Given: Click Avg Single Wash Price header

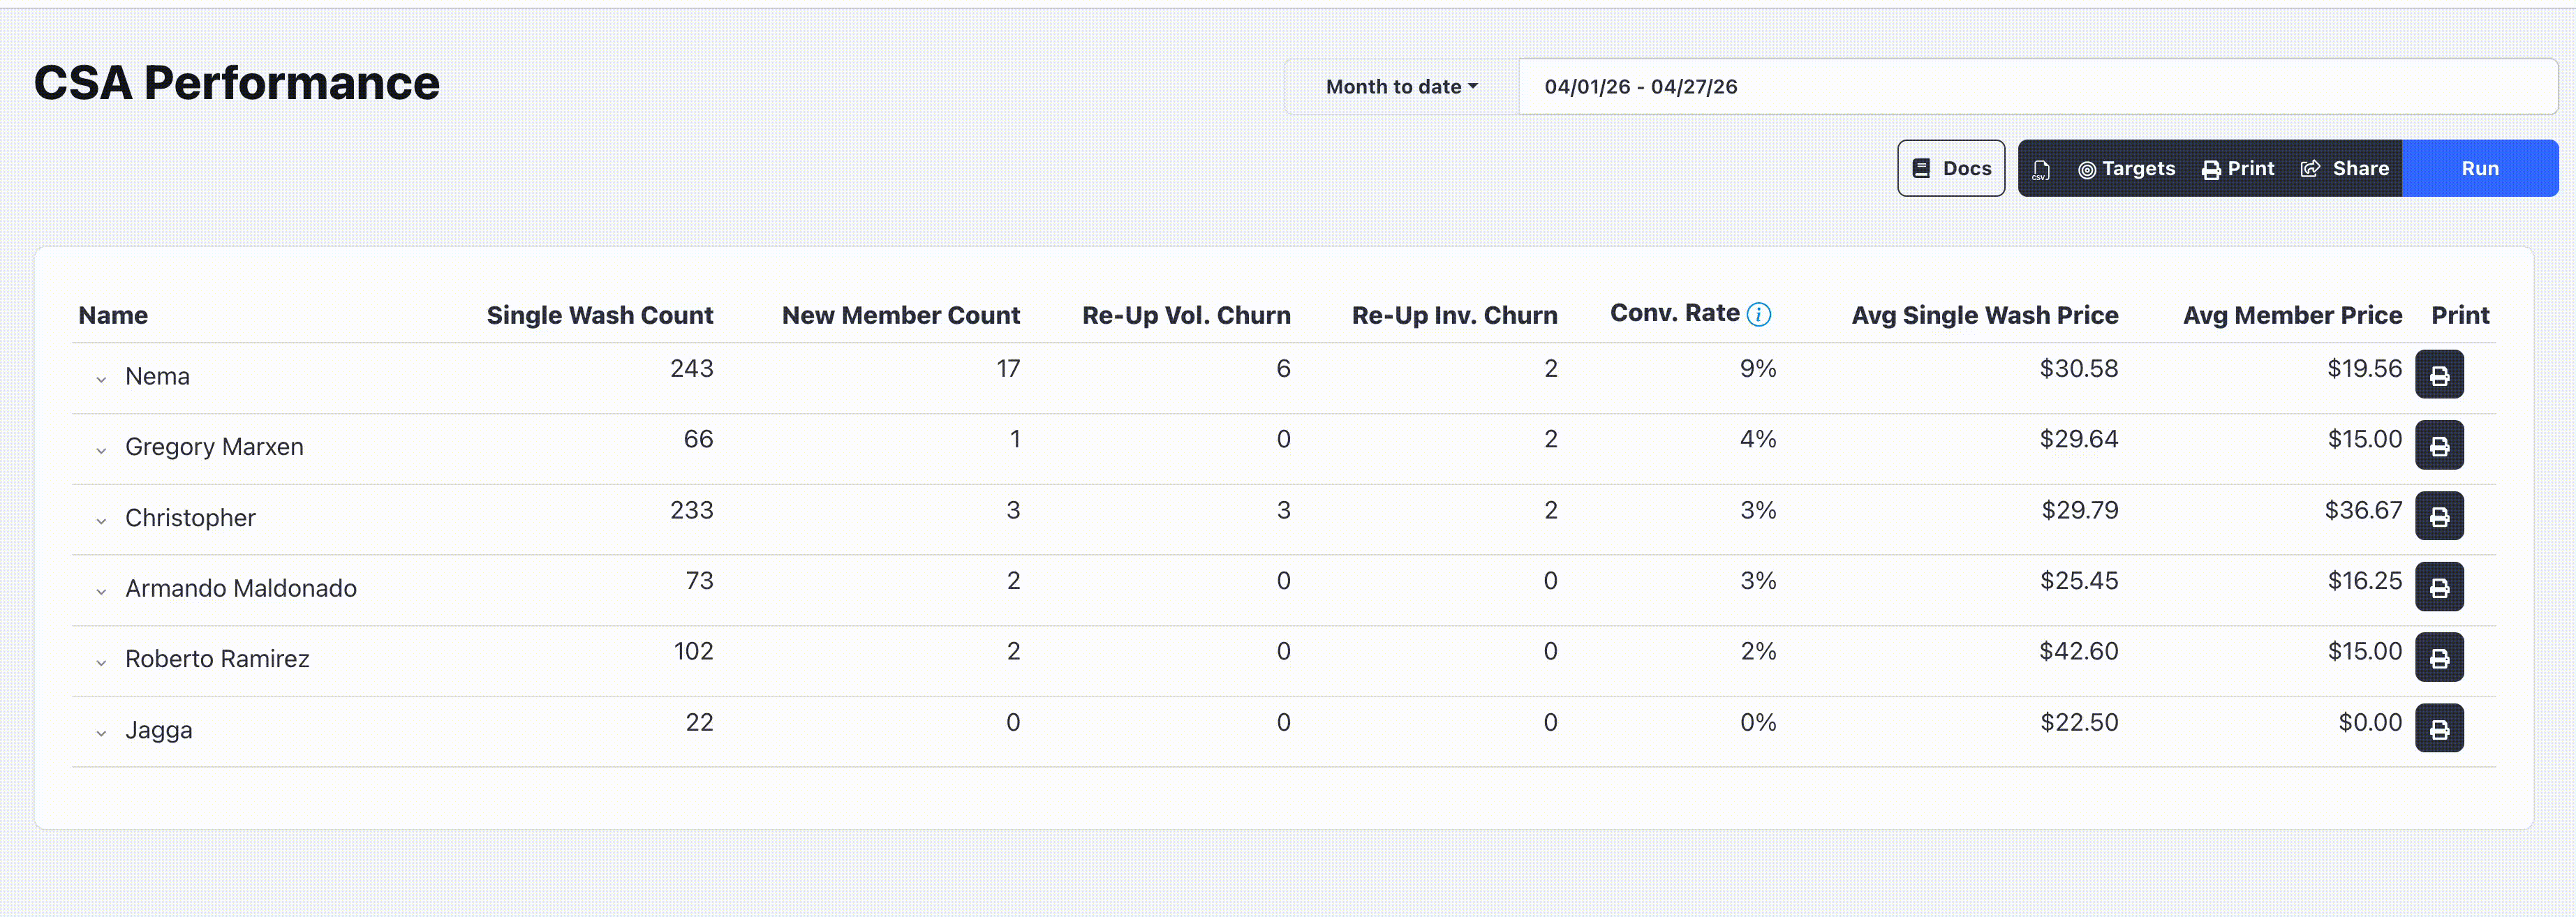Looking at the screenshot, I should [1985, 315].
